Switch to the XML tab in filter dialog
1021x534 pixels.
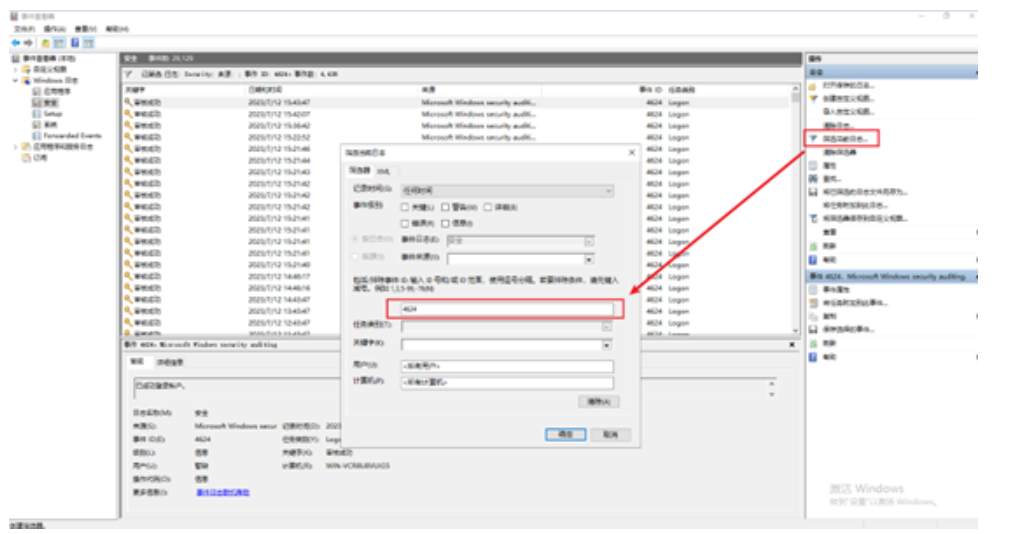[383, 172]
